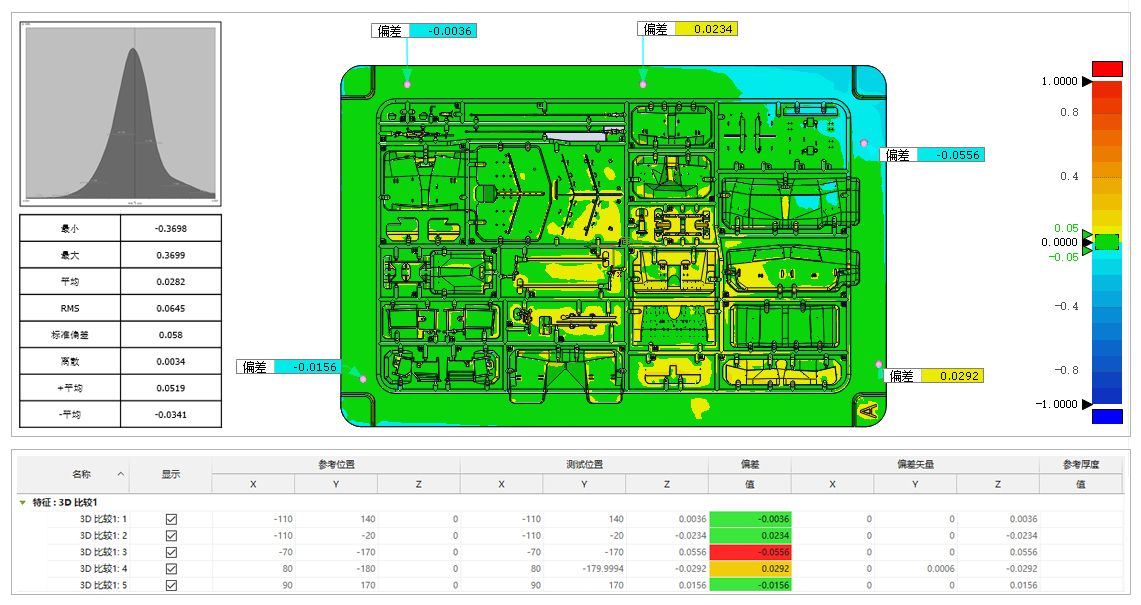1141x605 pixels.
Task: Click the RMS value 0.0645
Action: click(x=171, y=308)
